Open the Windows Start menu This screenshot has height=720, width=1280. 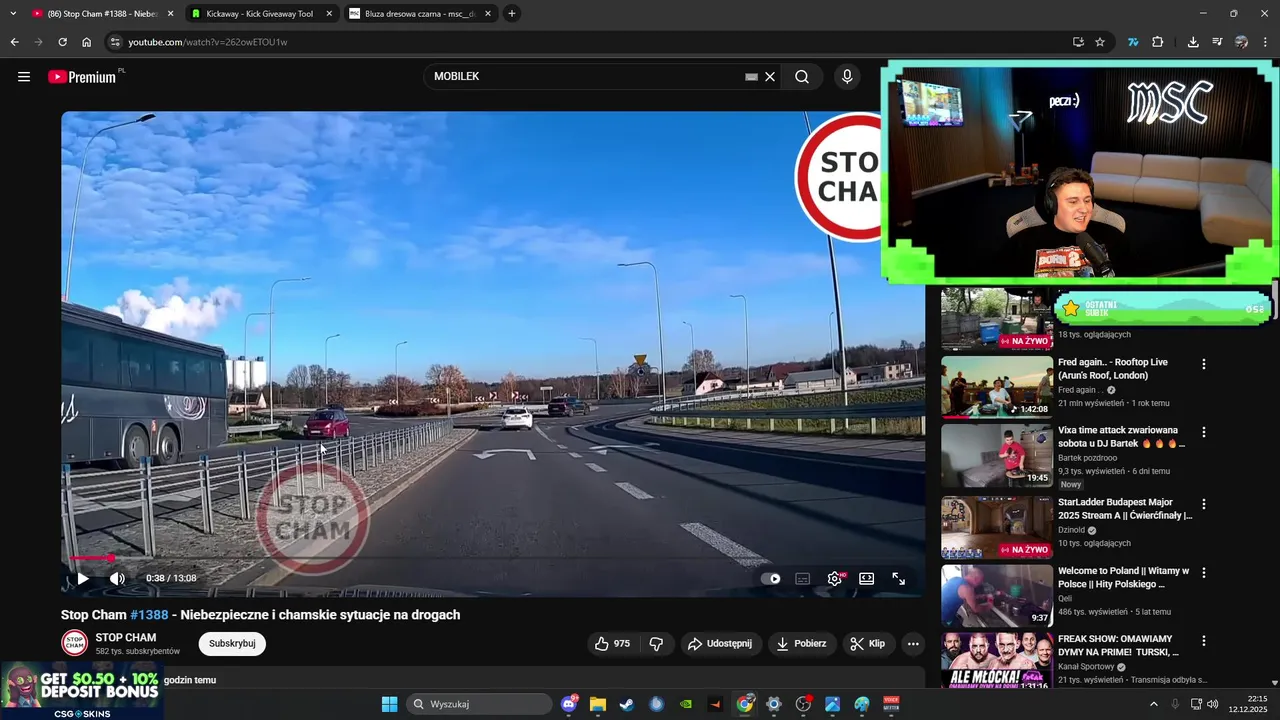389,704
